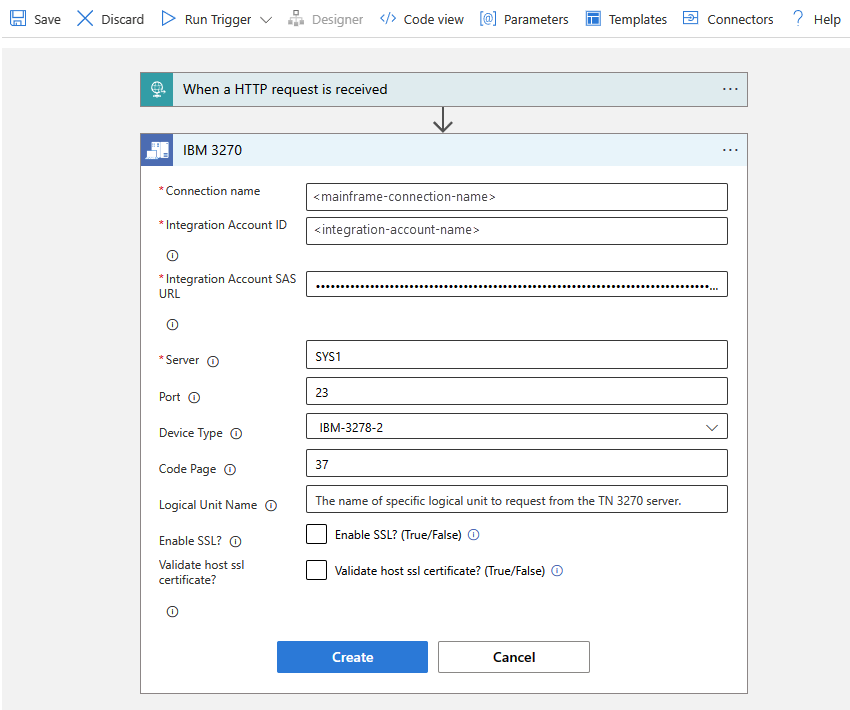
Task: Click info icon below Validate host ssl certificate label
Action: (172, 612)
